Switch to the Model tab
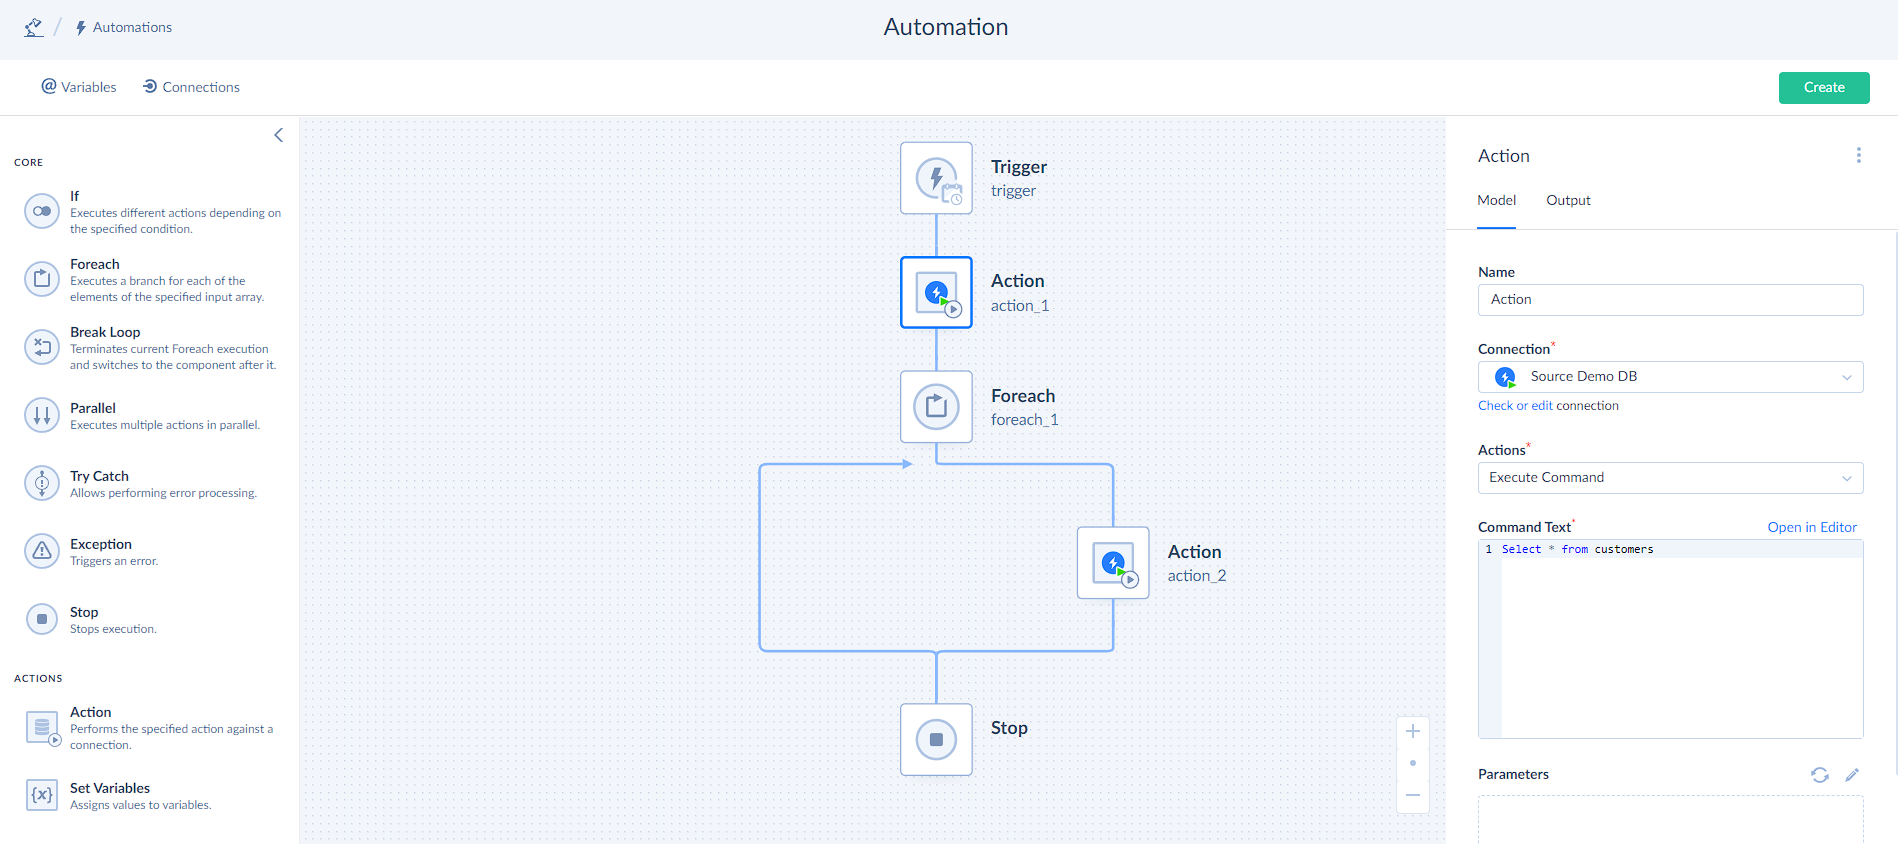 1497,200
